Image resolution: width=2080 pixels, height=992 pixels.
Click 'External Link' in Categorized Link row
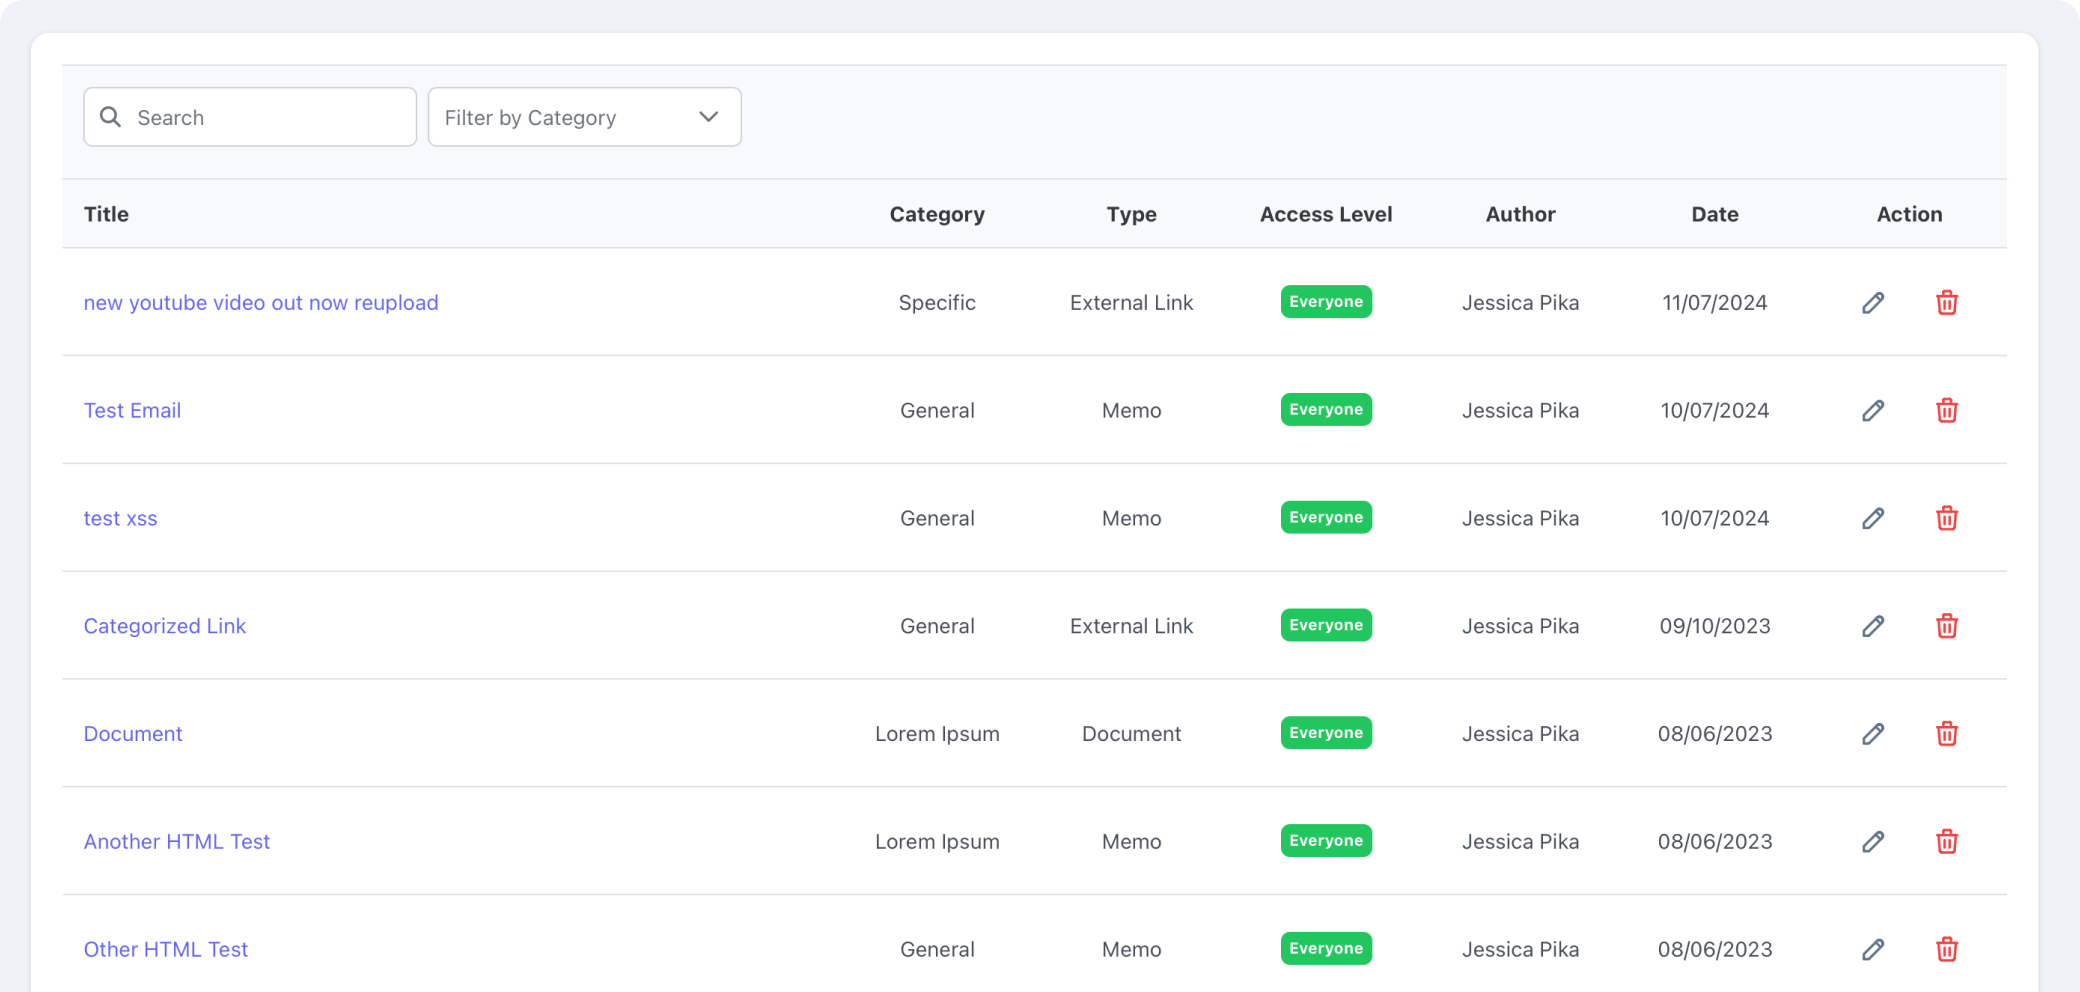point(1131,627)
